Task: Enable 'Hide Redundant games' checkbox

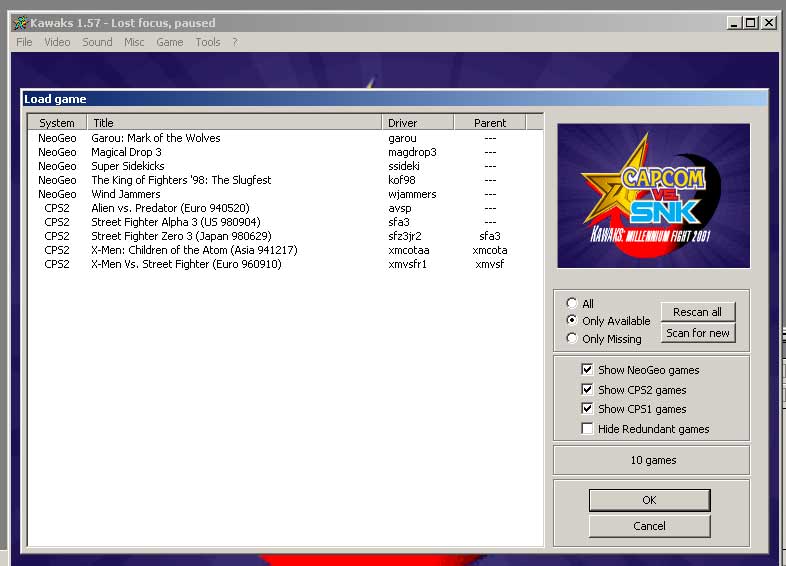Action: point(588,429)
